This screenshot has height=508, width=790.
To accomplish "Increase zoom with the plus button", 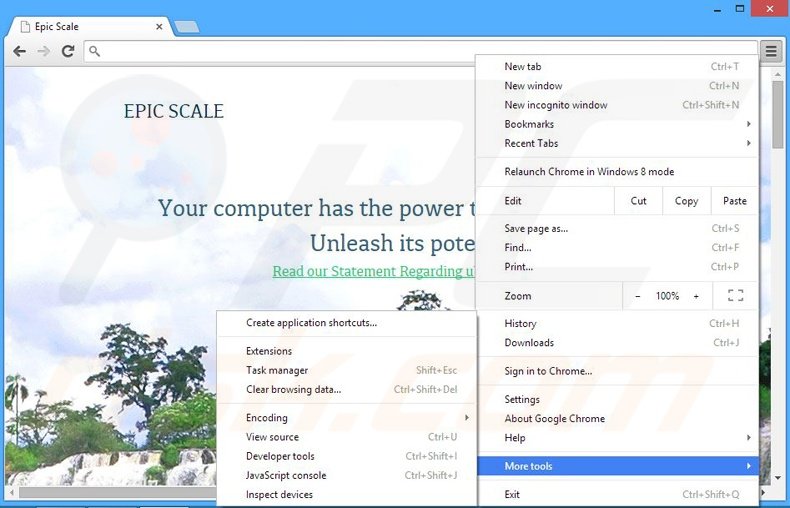I will tap(696, 296).
